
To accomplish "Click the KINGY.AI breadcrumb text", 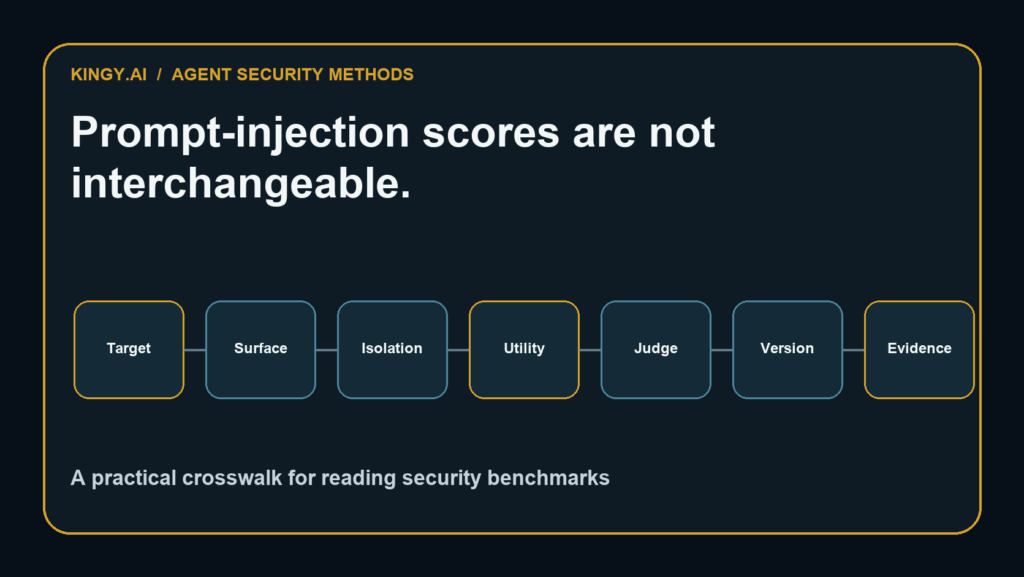I will pyautogui.click(x=109, y=74).
